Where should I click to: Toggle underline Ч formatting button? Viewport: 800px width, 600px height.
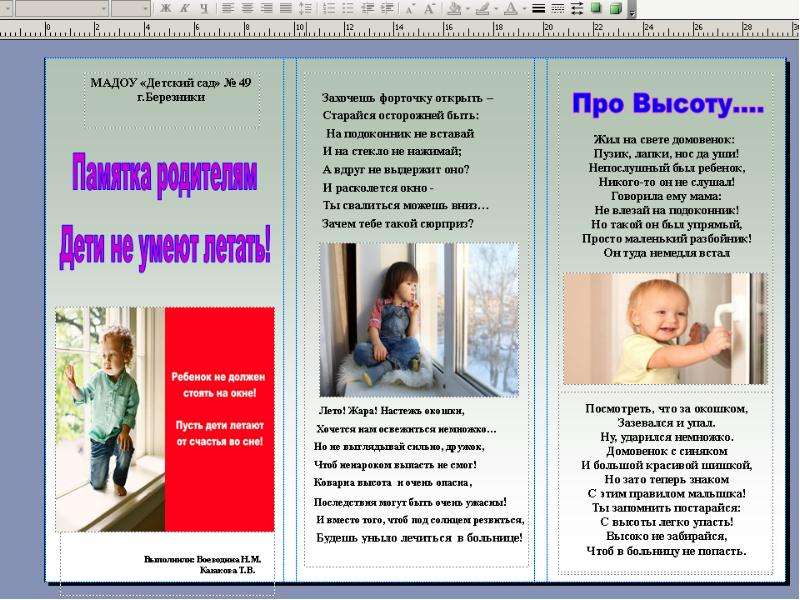[204, 9]
